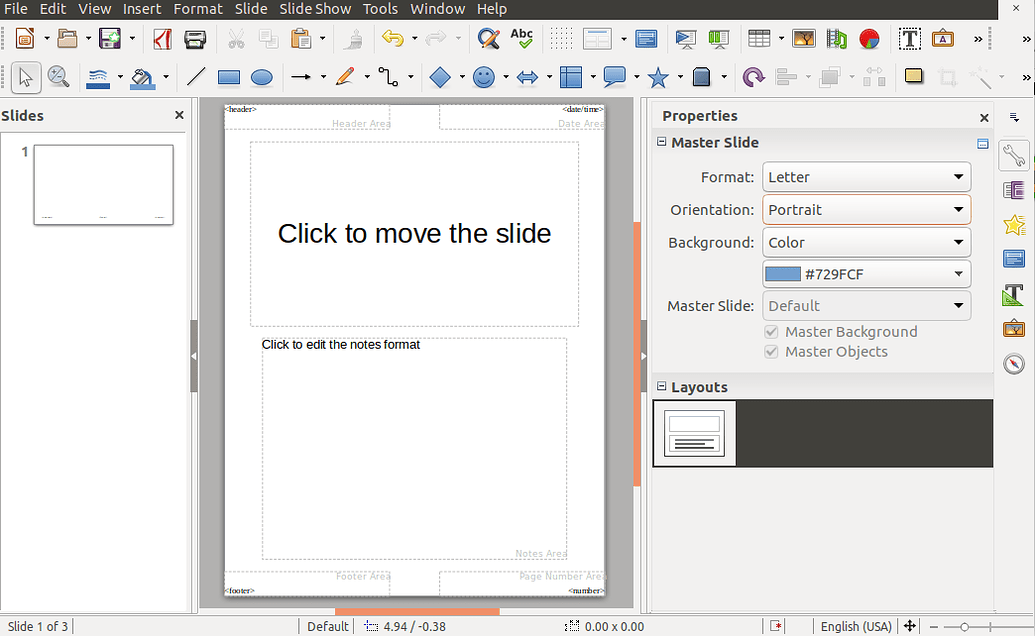Run the Spelling check tool
This screenshot has width=1035, height=636.
pos(521,39)
